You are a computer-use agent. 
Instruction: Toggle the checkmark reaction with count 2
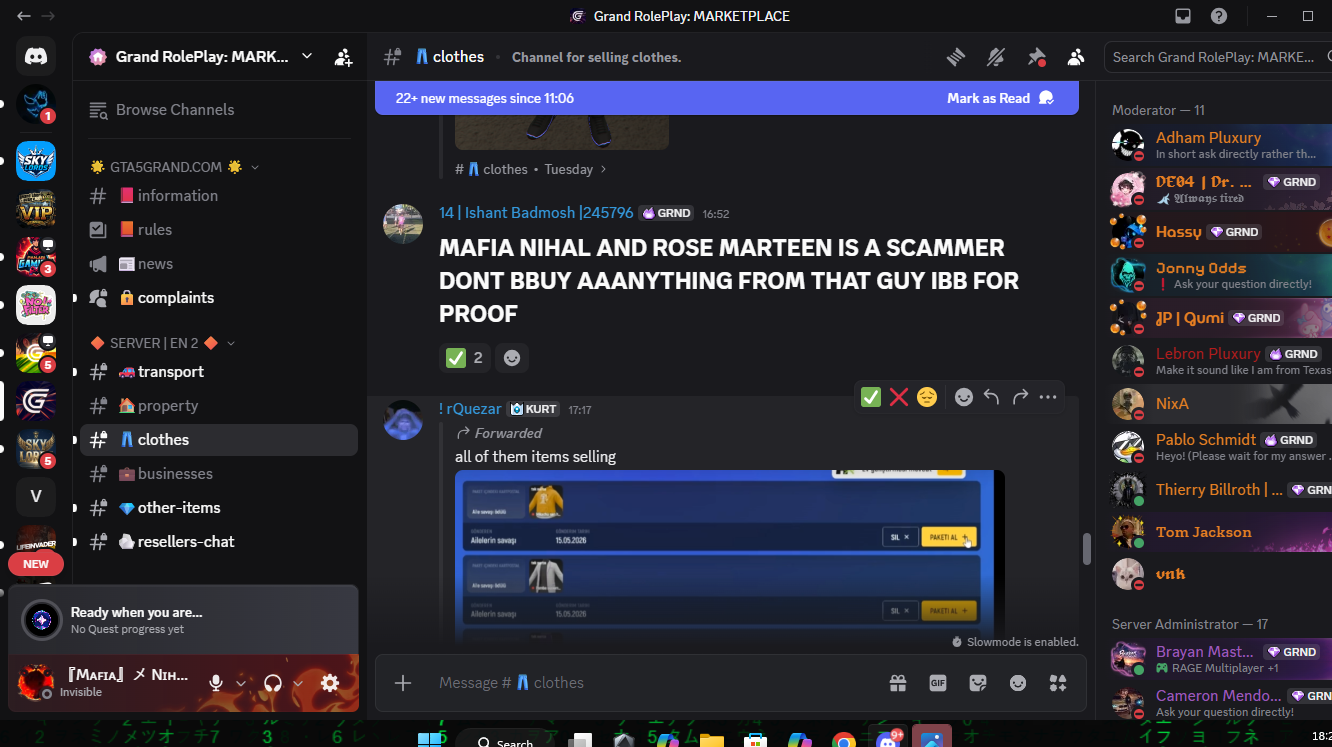click(x=465, y=357)
